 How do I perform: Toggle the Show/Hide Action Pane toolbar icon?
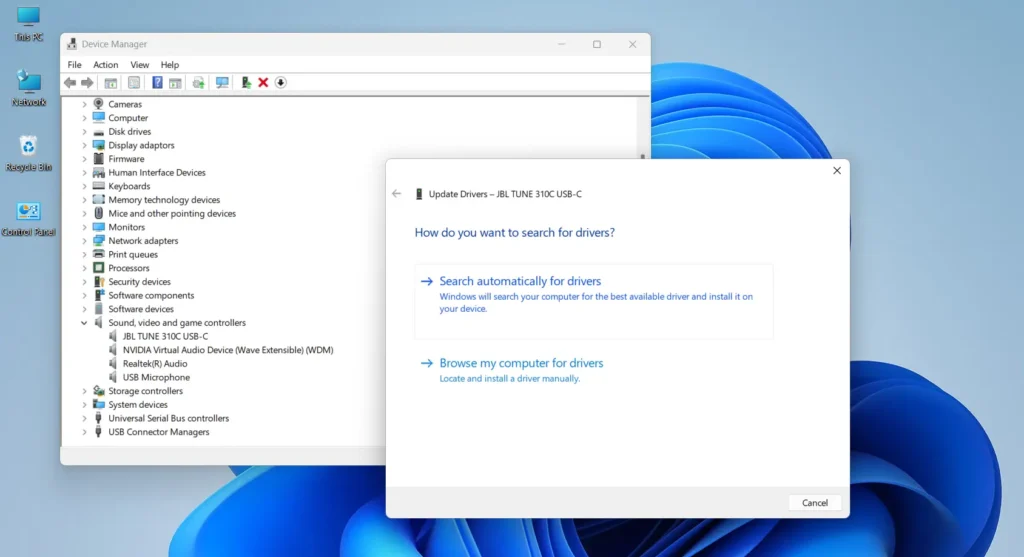(175, 82)
